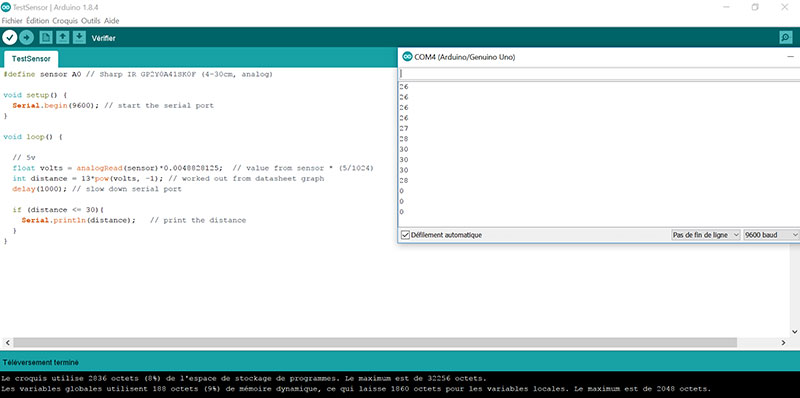Screen dimensions: 800x398
Task: Click 'COM4 (Arduino/Genuino Uno)' title text
Action: [x=465, y=57]
